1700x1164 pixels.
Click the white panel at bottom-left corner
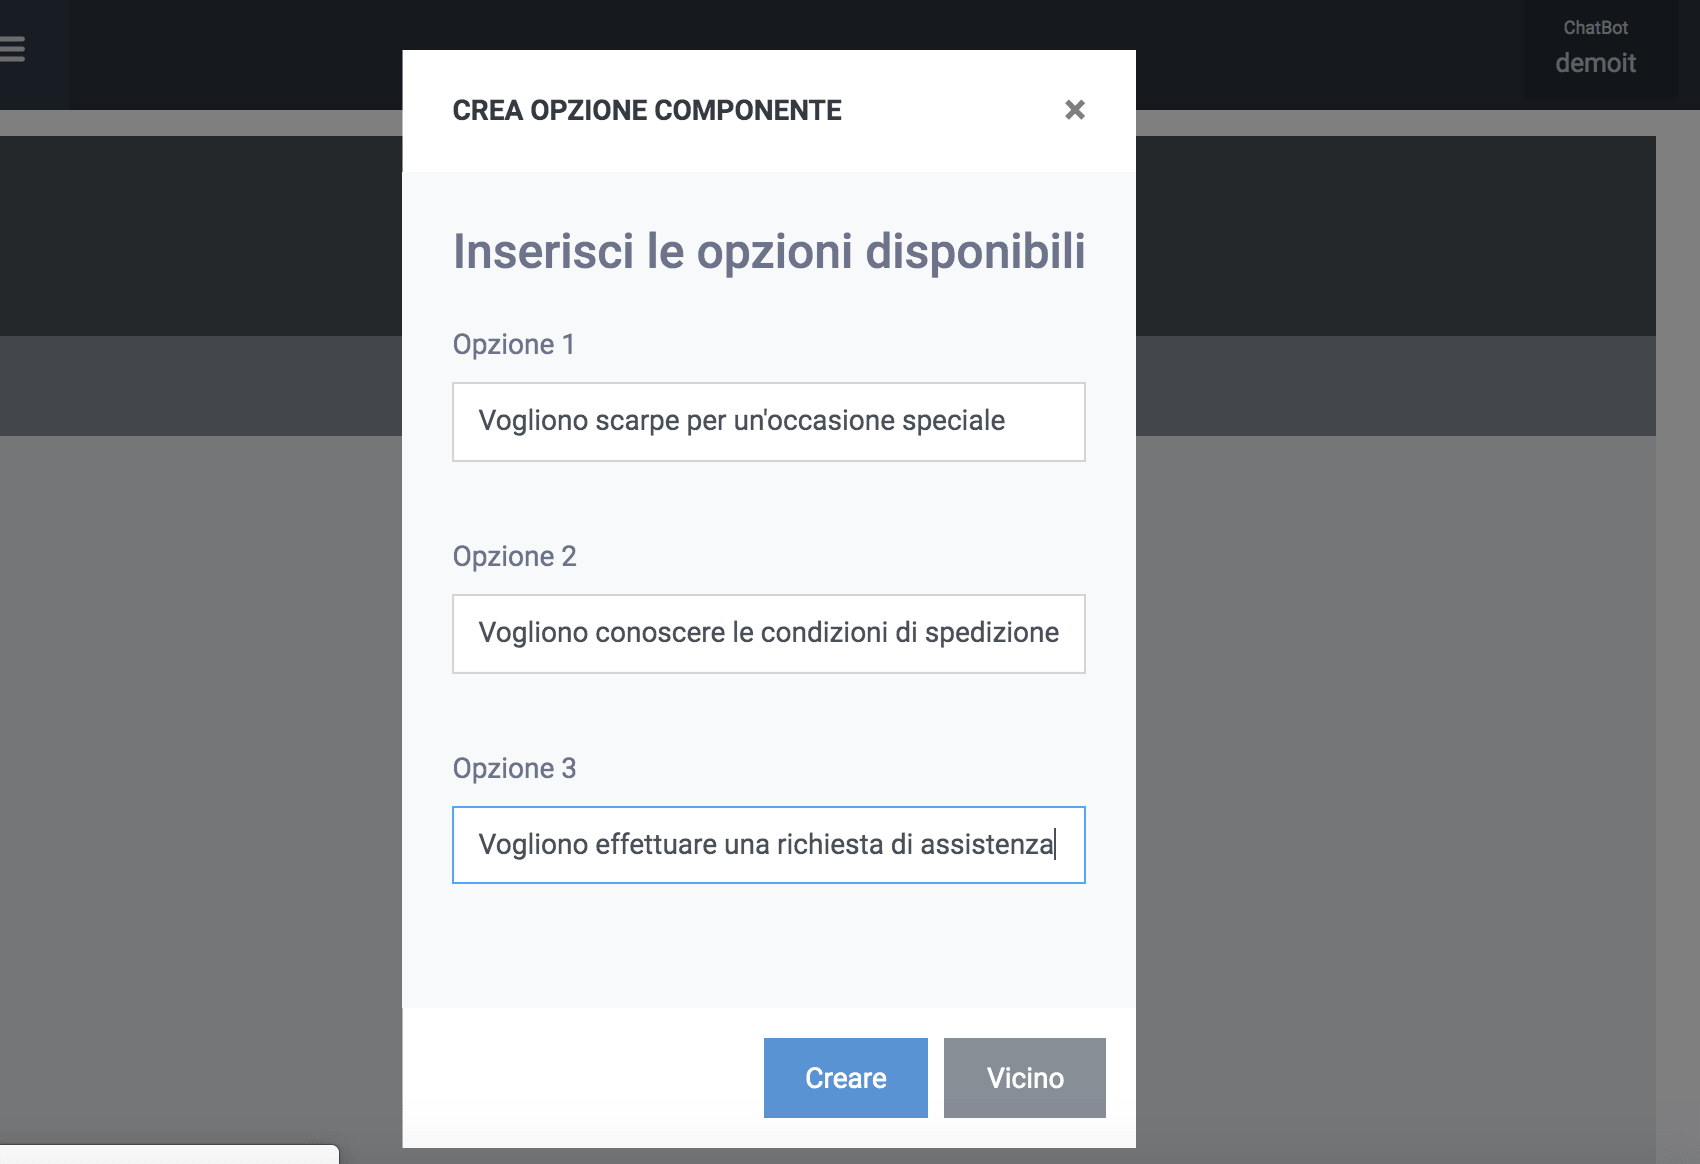point(169,1154)
